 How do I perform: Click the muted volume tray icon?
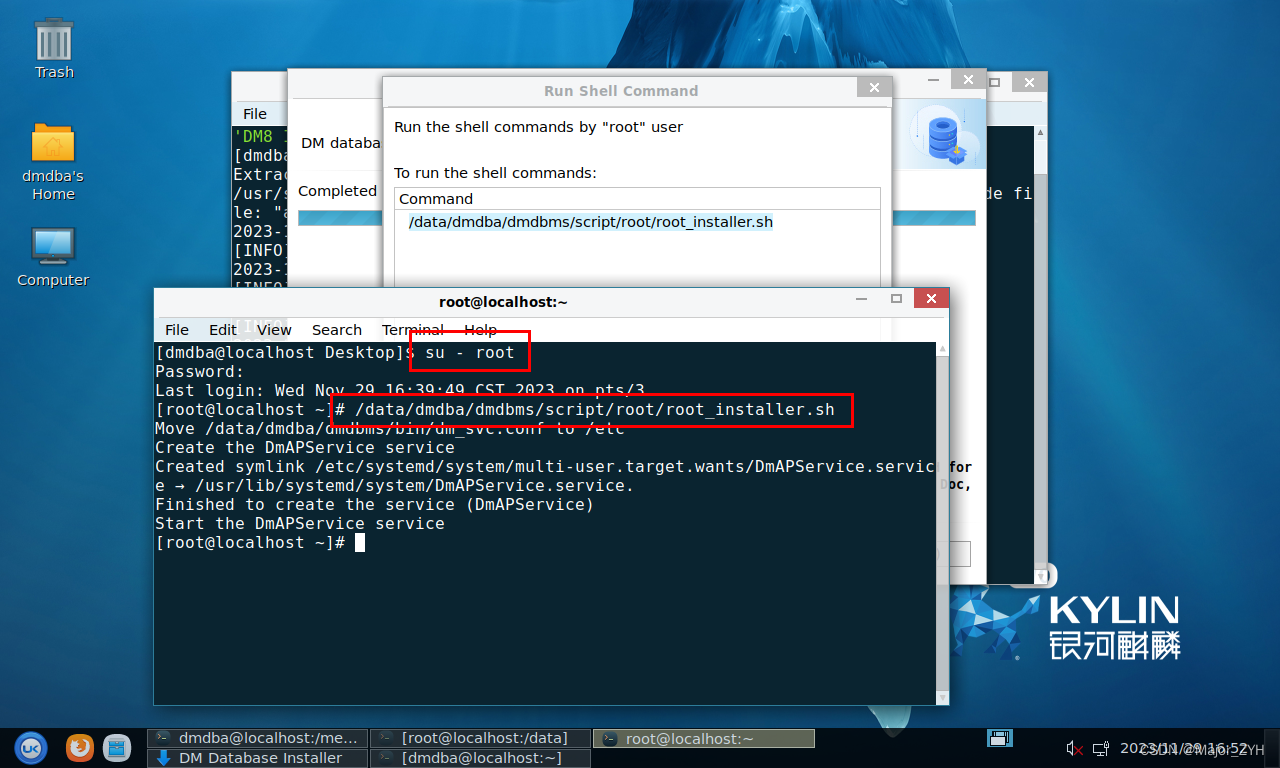1075,748
